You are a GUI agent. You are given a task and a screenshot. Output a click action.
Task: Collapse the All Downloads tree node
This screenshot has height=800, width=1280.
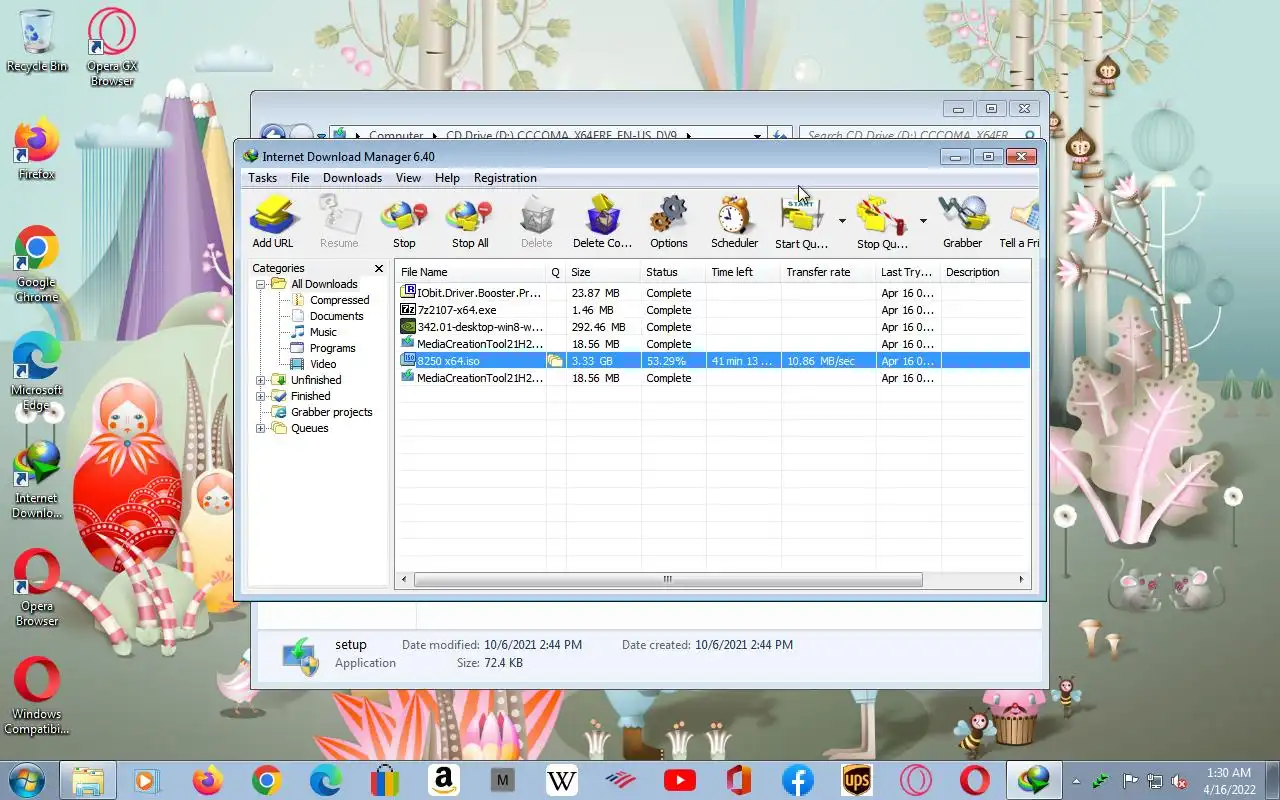[261, 284]
